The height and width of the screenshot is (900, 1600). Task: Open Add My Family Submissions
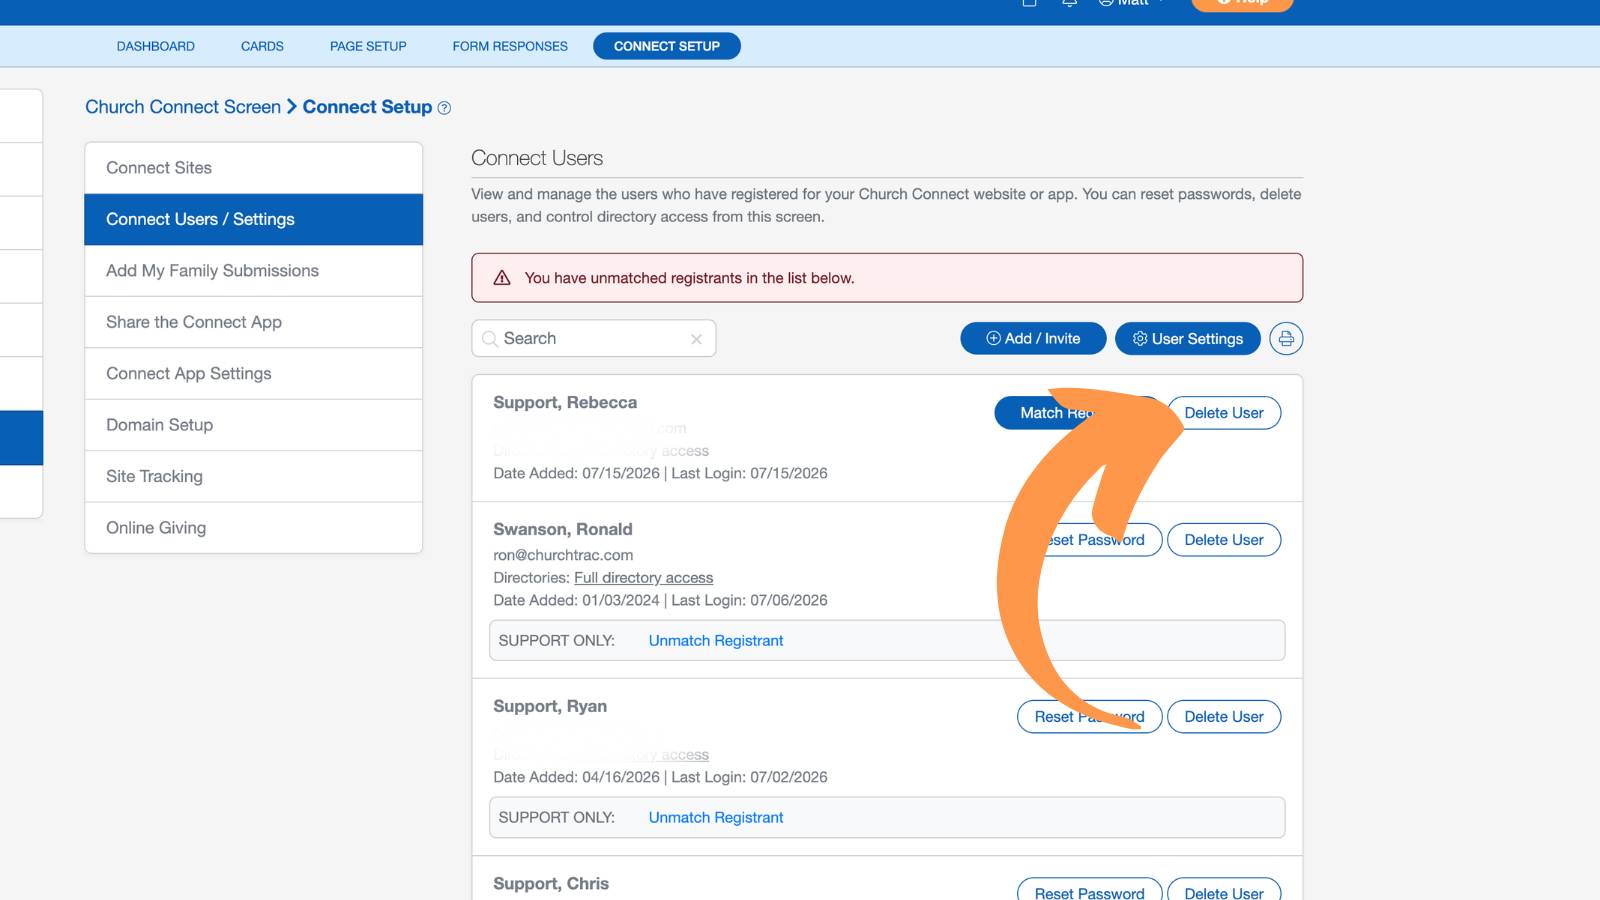[x=254, y=271]
